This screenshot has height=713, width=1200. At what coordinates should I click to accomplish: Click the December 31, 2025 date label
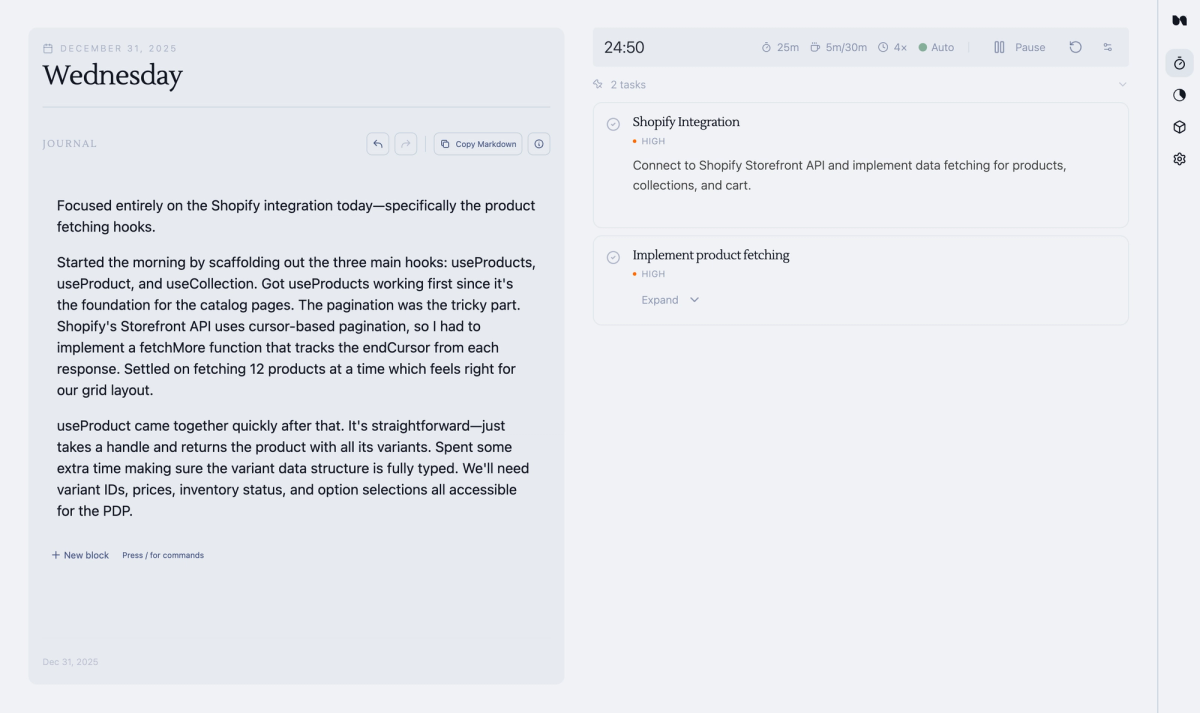[110, 48]
